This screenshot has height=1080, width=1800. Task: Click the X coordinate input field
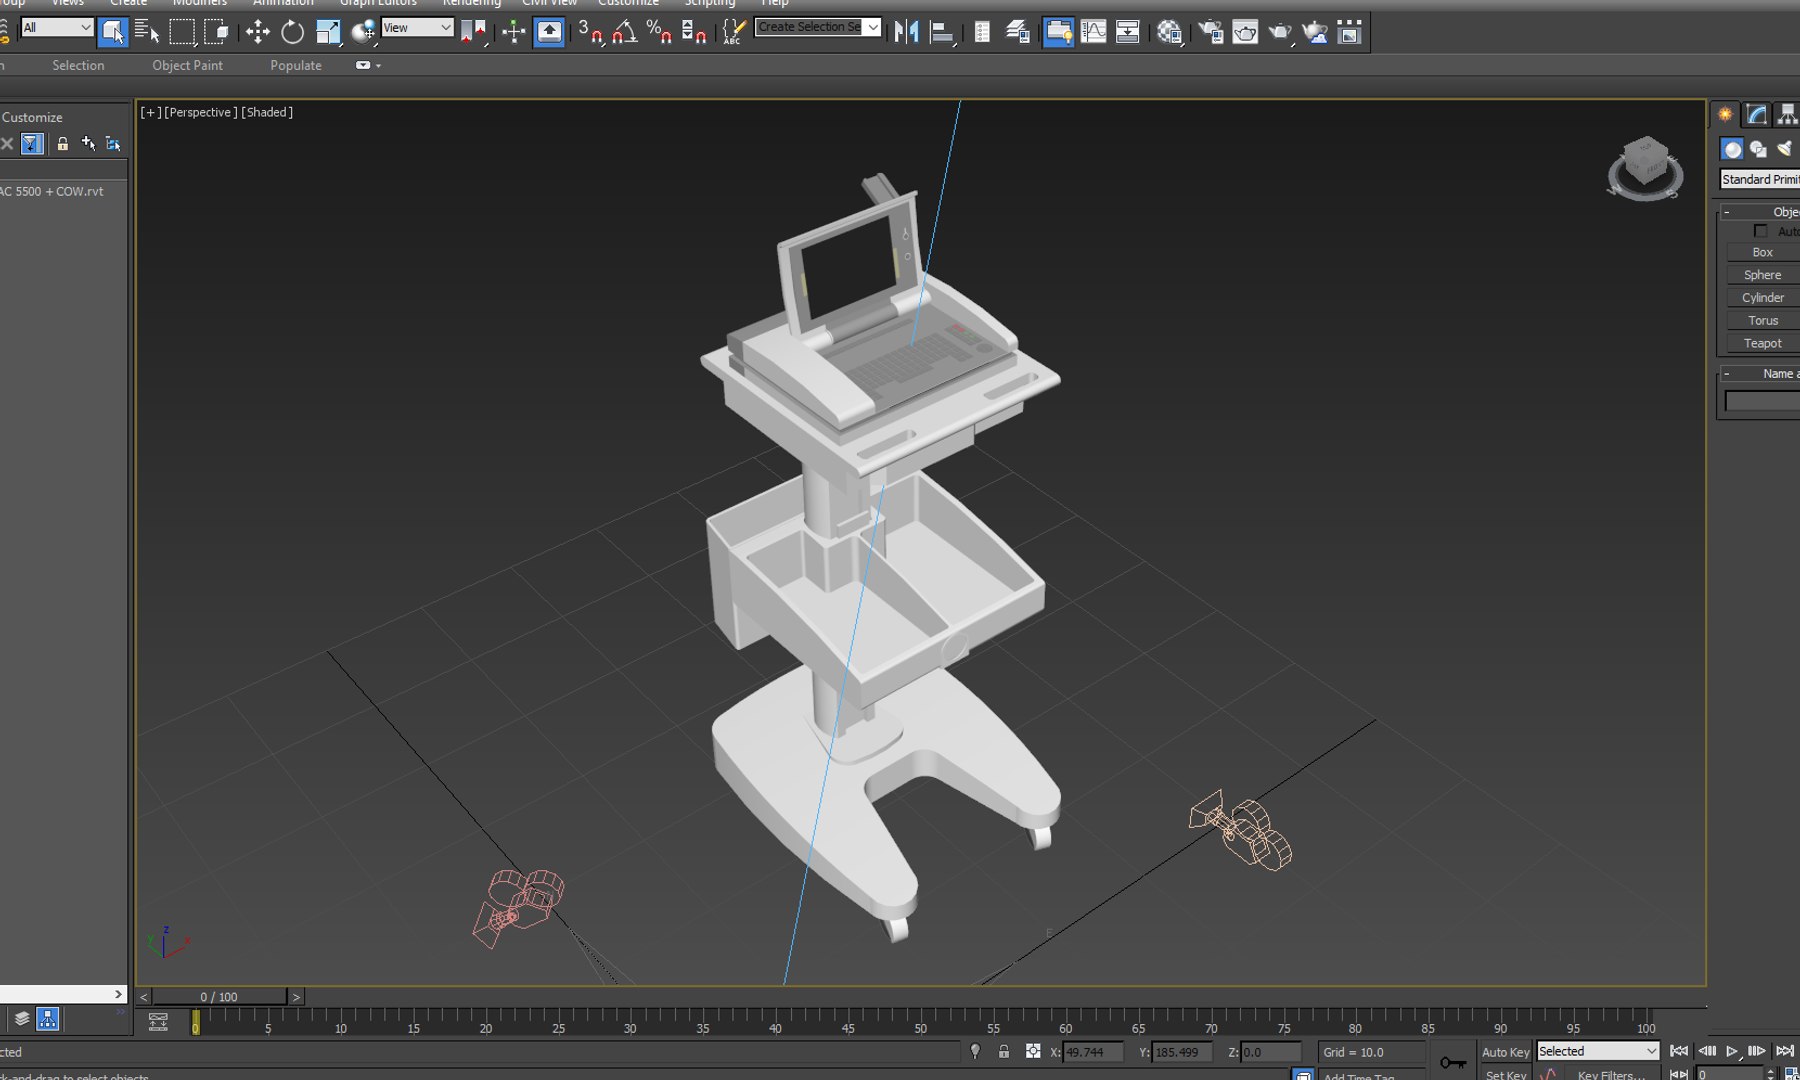[x=1093, y=1052]
